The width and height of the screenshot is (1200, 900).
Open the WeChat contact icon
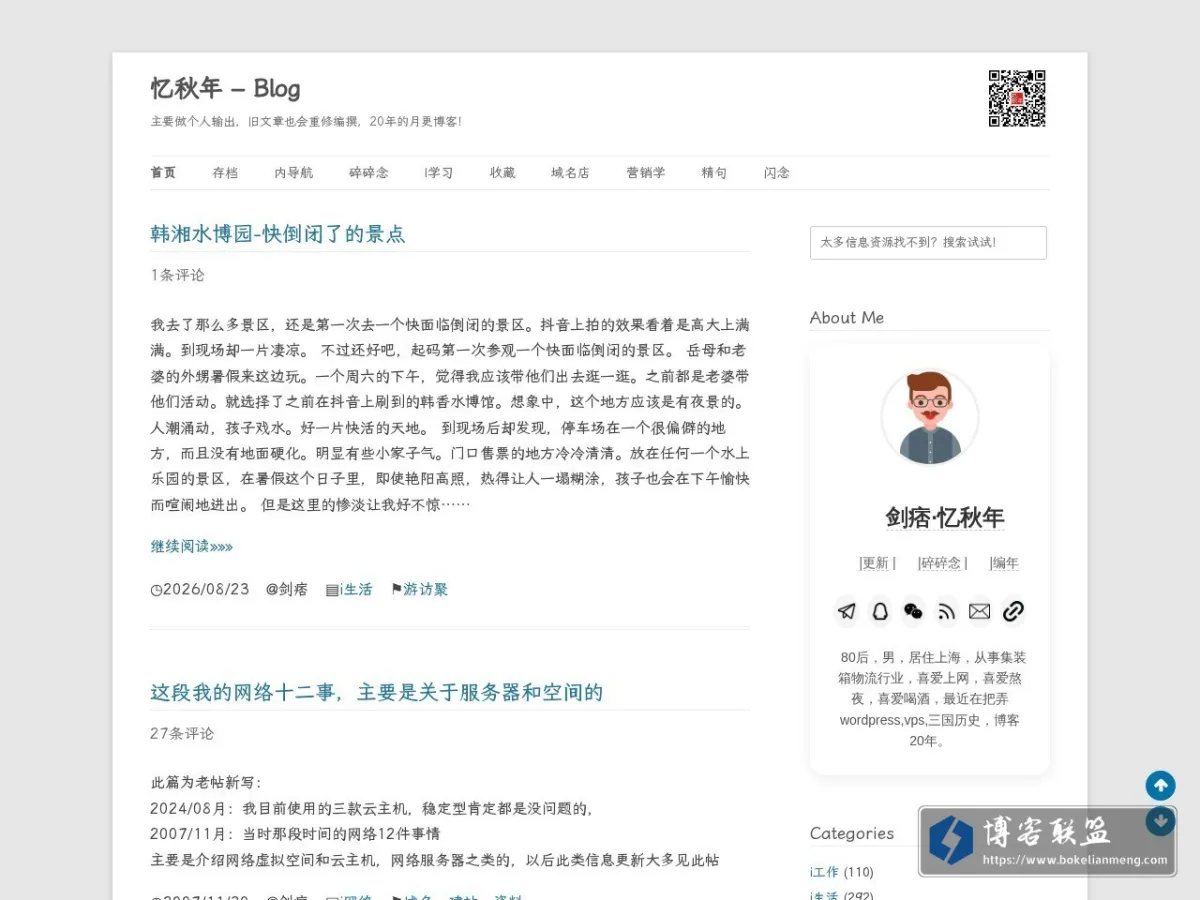tap(913, 611)
